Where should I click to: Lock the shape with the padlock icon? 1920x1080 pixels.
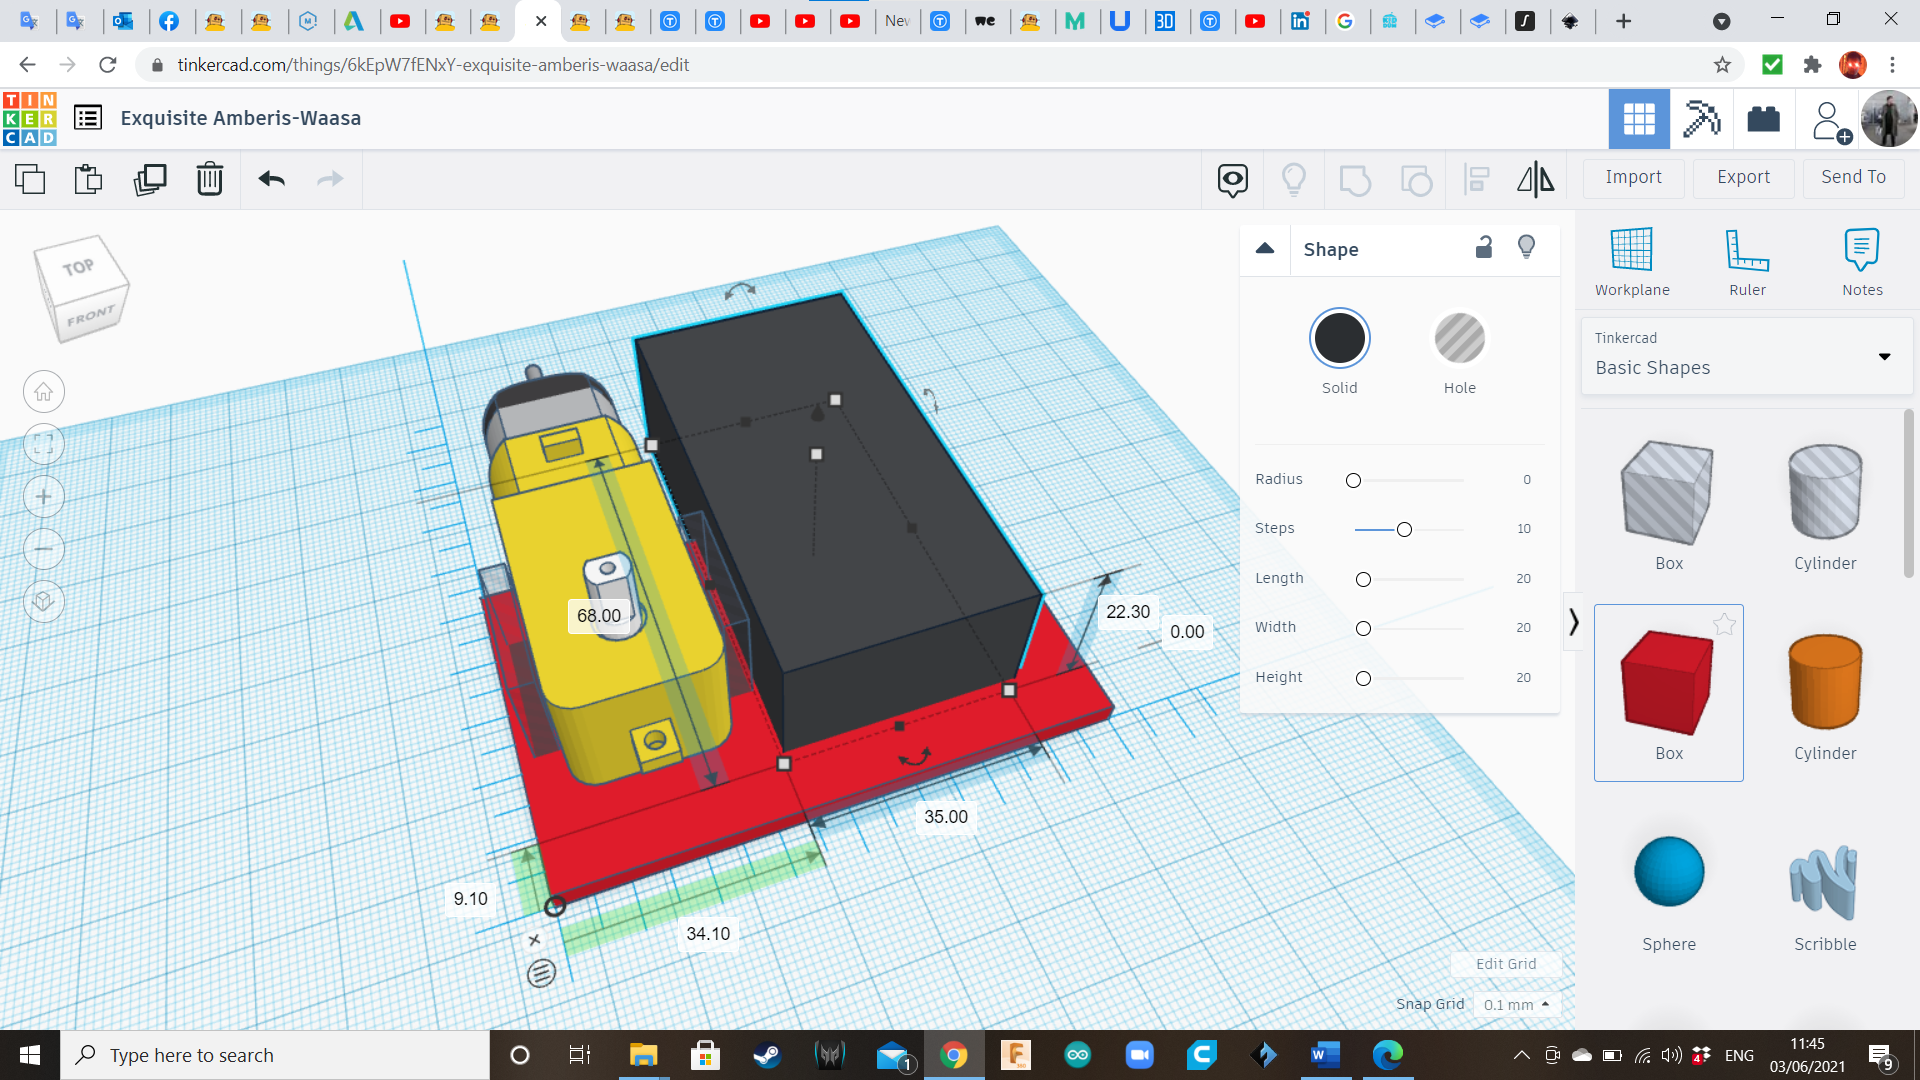coord(1484,247)
